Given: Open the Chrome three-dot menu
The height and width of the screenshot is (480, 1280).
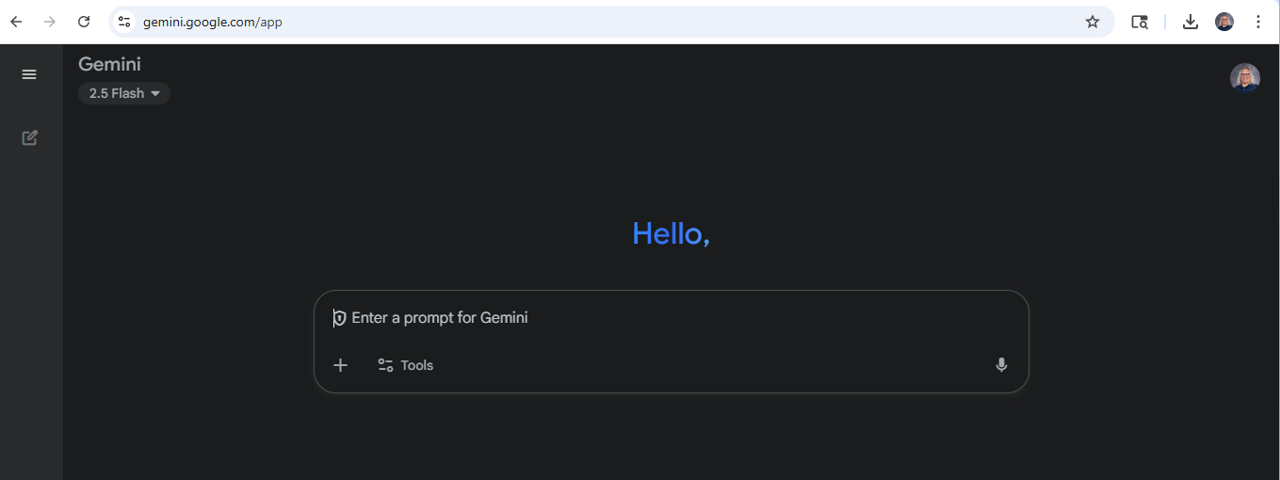Looking at the screenshot, I should pyautogui.click(x=1258, y=22).
